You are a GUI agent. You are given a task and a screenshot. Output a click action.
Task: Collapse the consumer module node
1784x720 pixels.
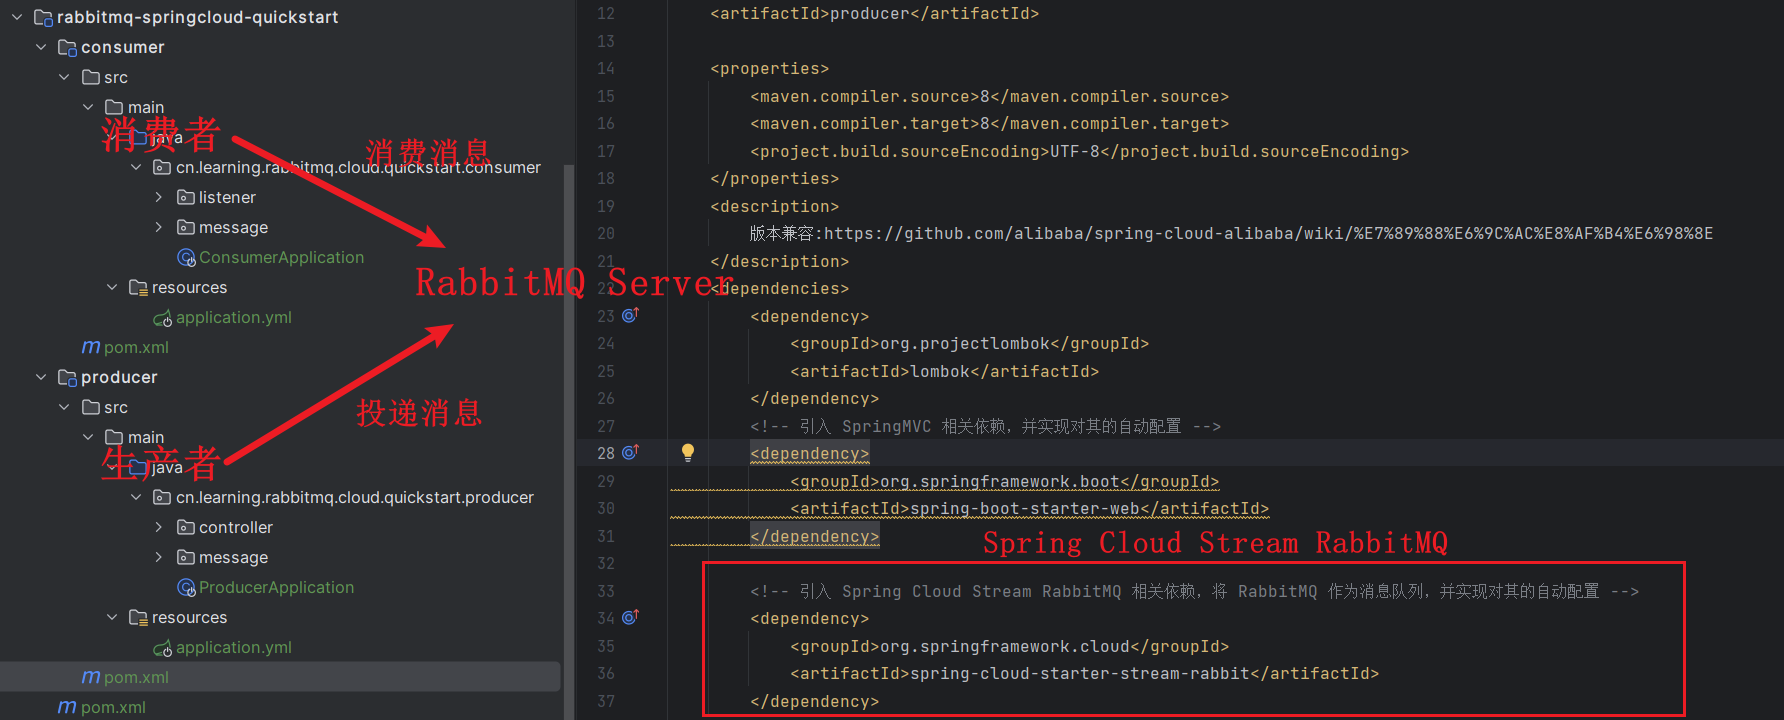click(41, 47)
